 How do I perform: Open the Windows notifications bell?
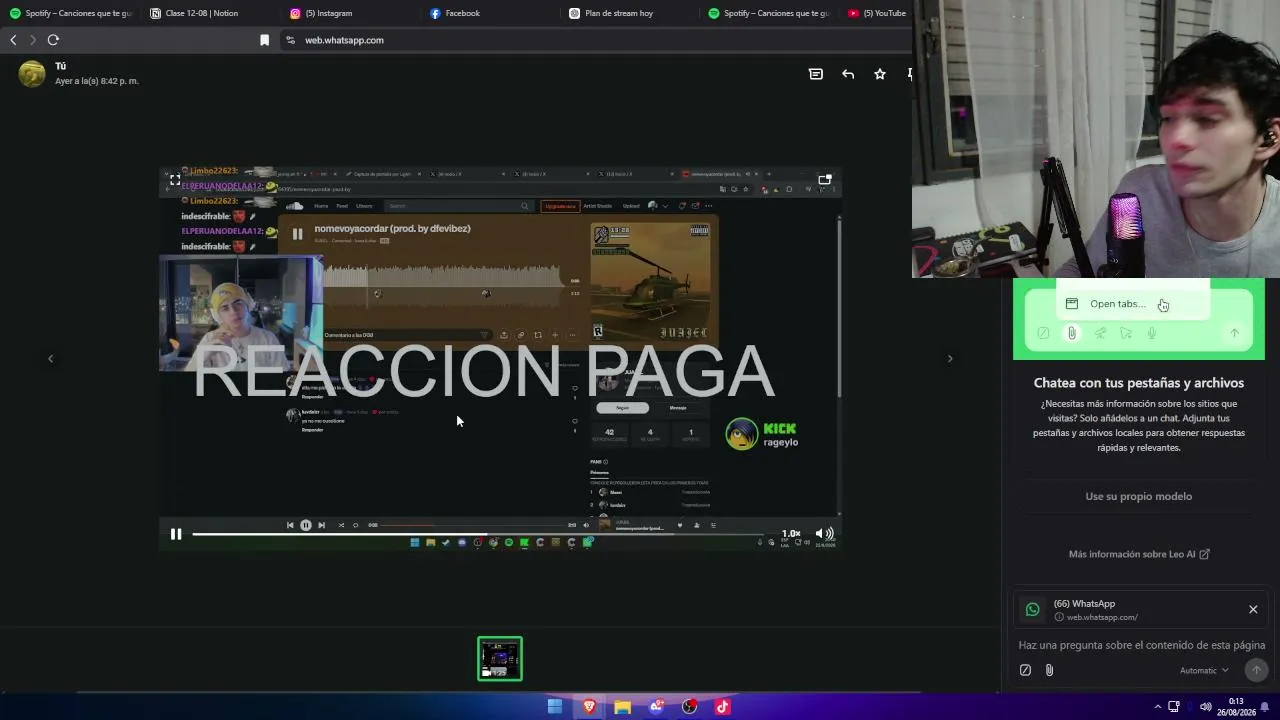pyautogui.click(x=1265, y=707)
